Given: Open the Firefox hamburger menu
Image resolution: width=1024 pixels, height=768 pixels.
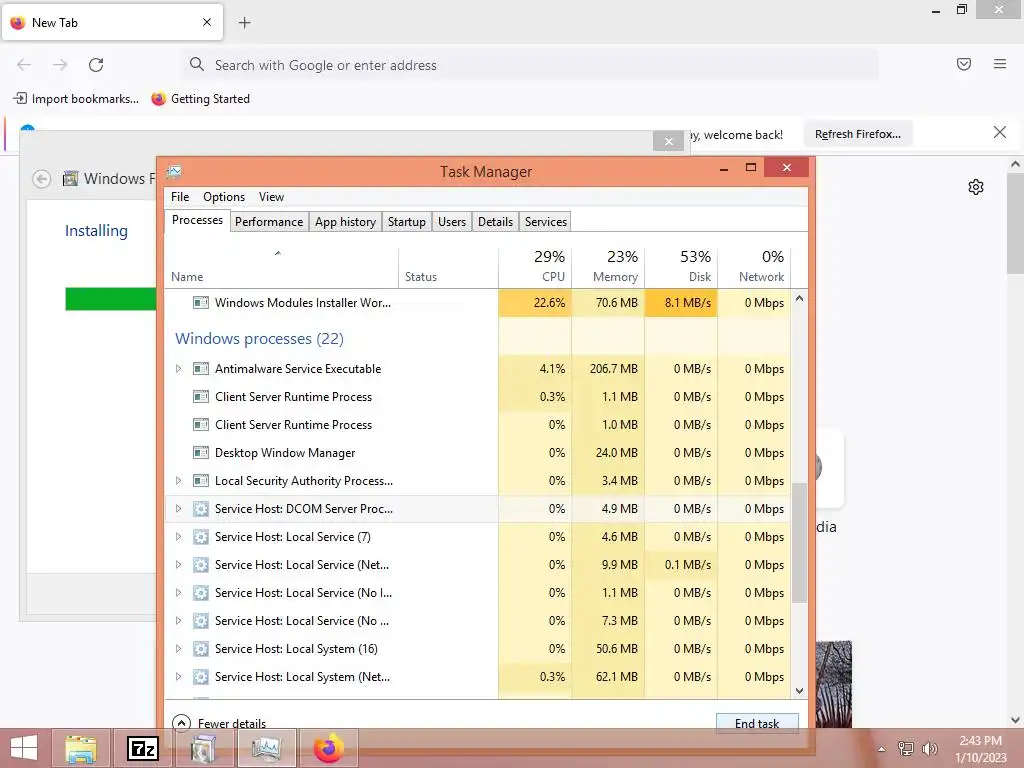Looking at the screenshot, I should pyautogui.click(x=1000, y=64).
